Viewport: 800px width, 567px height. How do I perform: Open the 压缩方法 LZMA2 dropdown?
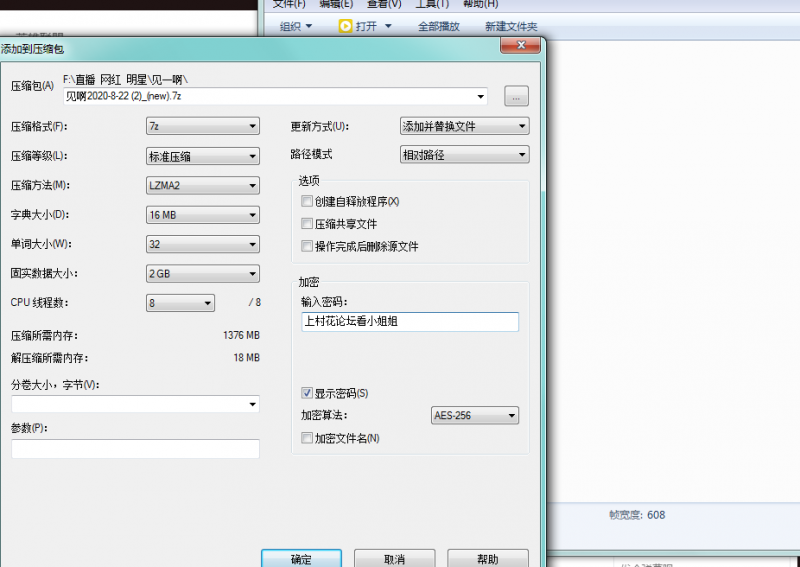tap(203, 185)
